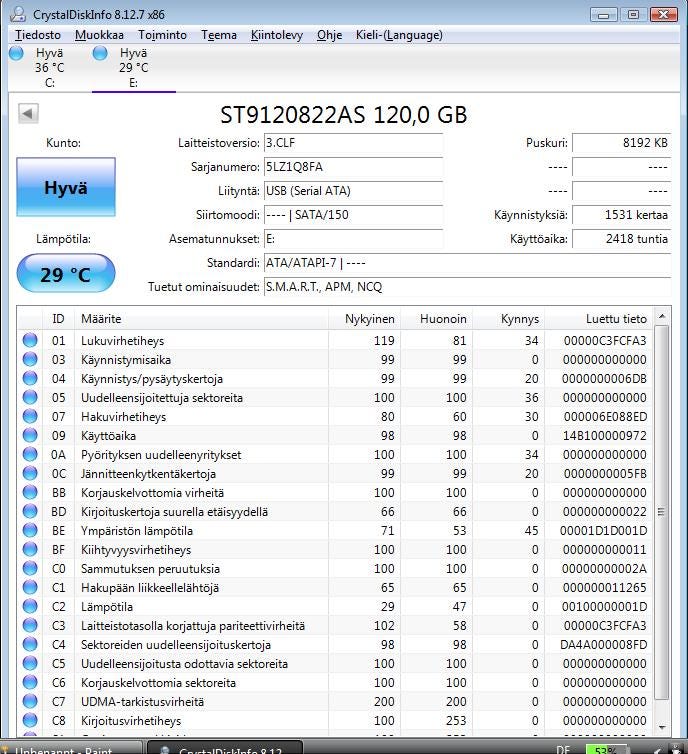688x754 pixels.
Task: Click the Hyvä health status button
Action: point(66,187)
